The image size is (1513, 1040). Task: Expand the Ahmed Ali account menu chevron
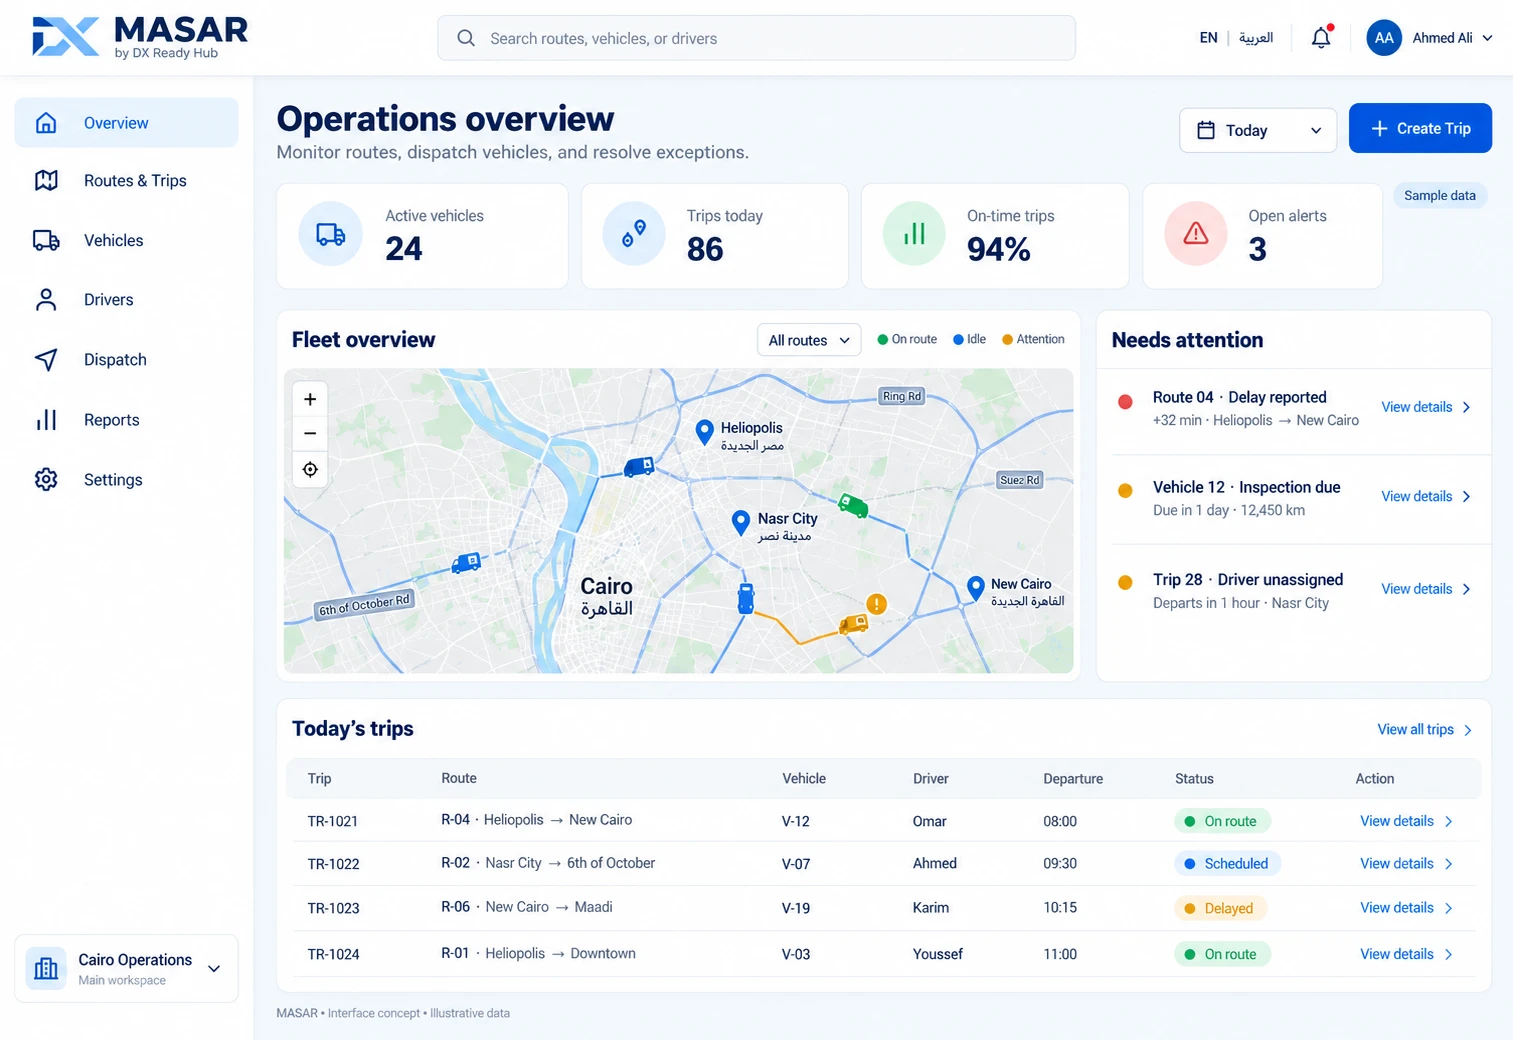[1487, 38]
